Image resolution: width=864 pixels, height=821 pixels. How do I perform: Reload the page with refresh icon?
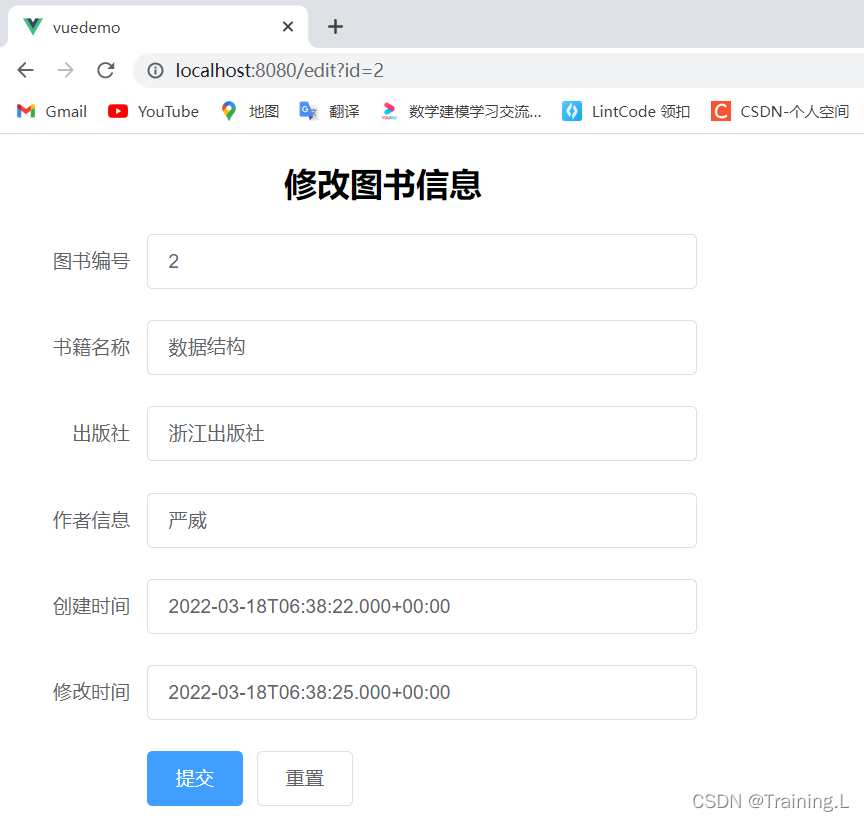coord(106,70)
